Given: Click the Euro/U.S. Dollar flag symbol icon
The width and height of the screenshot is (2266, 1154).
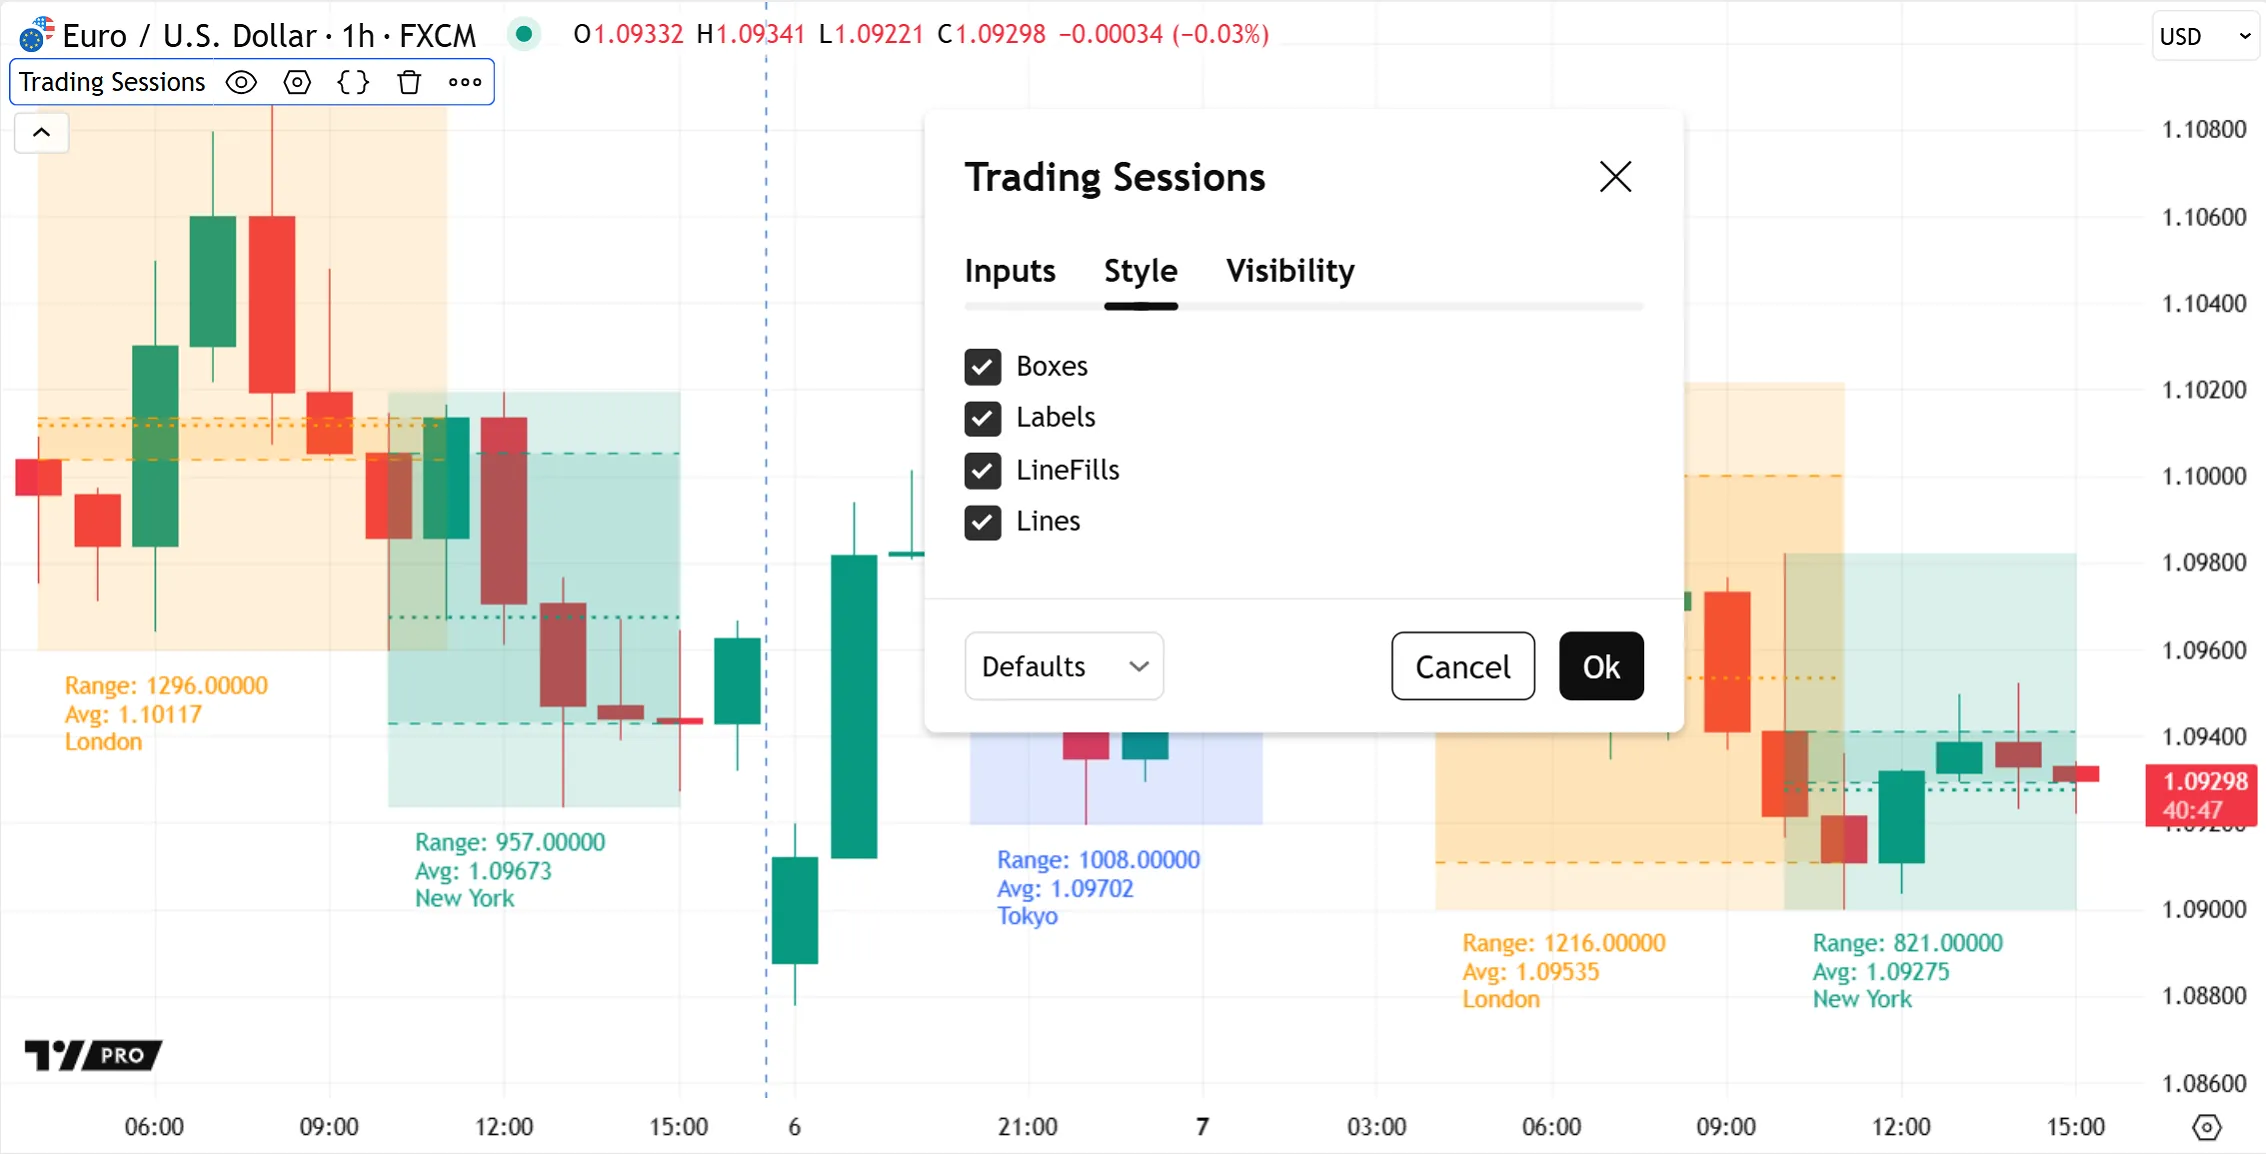Looking at the screenshot, I should pyautogui.click(x=36, y=35).
